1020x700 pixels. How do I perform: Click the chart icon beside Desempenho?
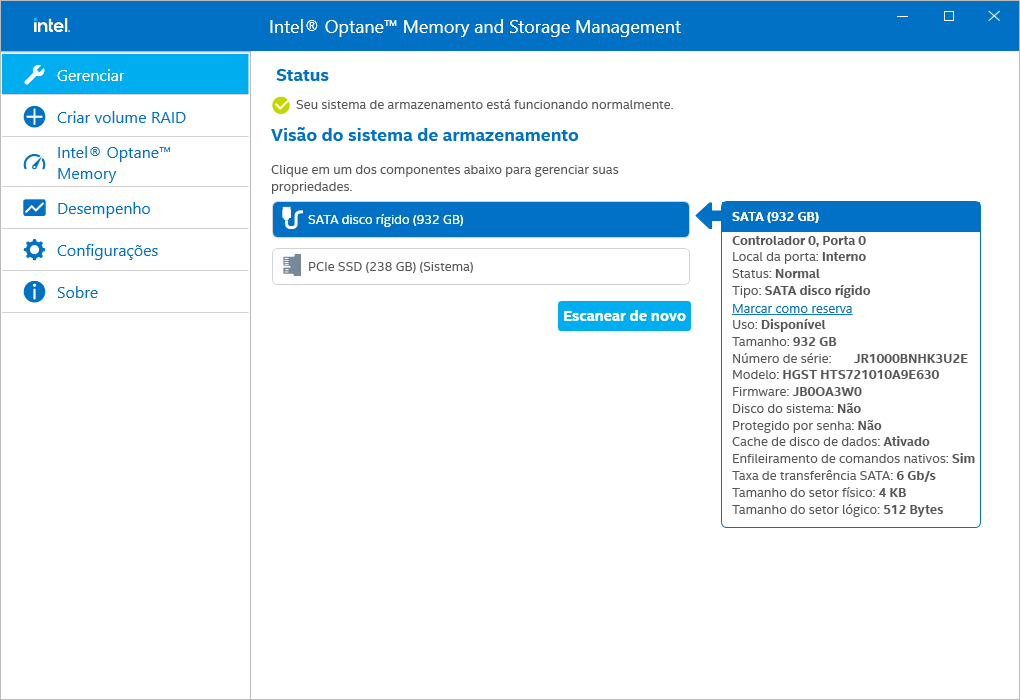pyautogui.click(x=34, y=208)
